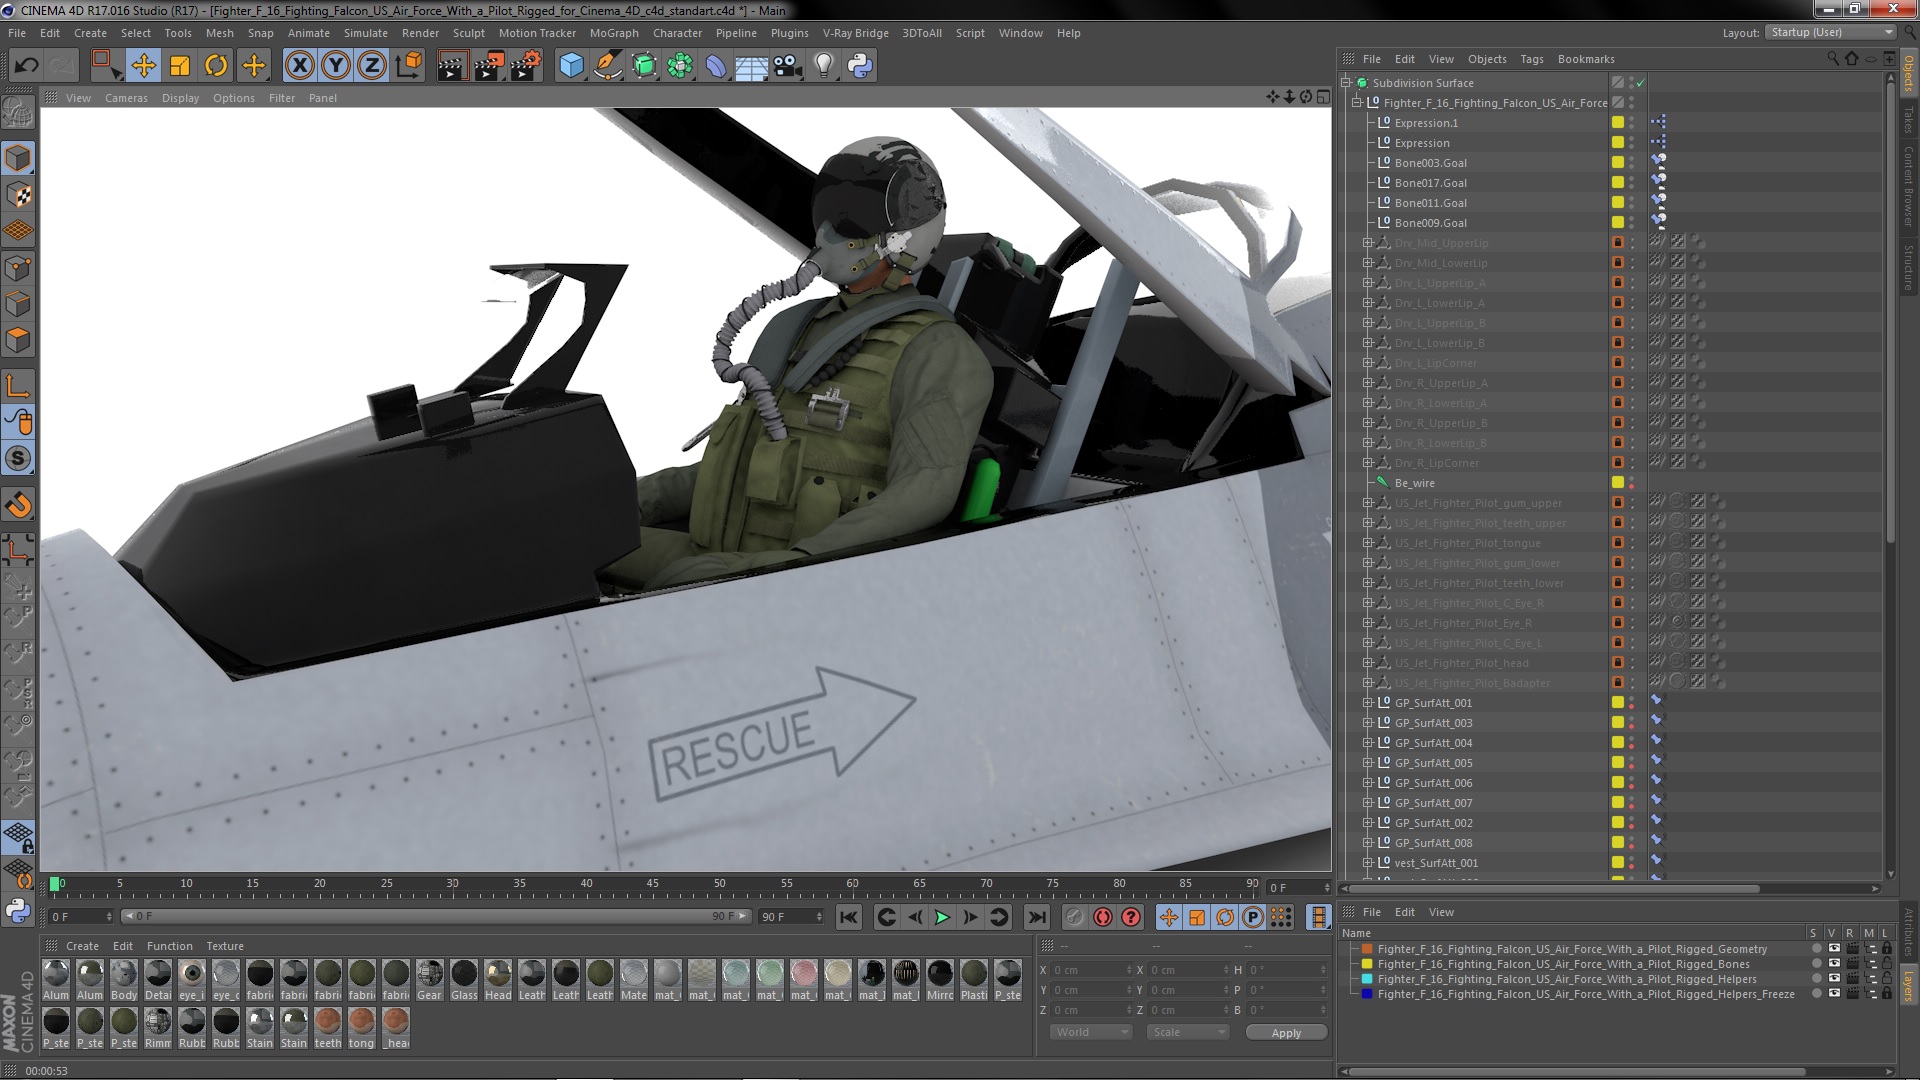This screenshot has width=1920, height=1080.
Task: Collapse Fighter_F_16 root null object
Action: (x=1357, y=103)
